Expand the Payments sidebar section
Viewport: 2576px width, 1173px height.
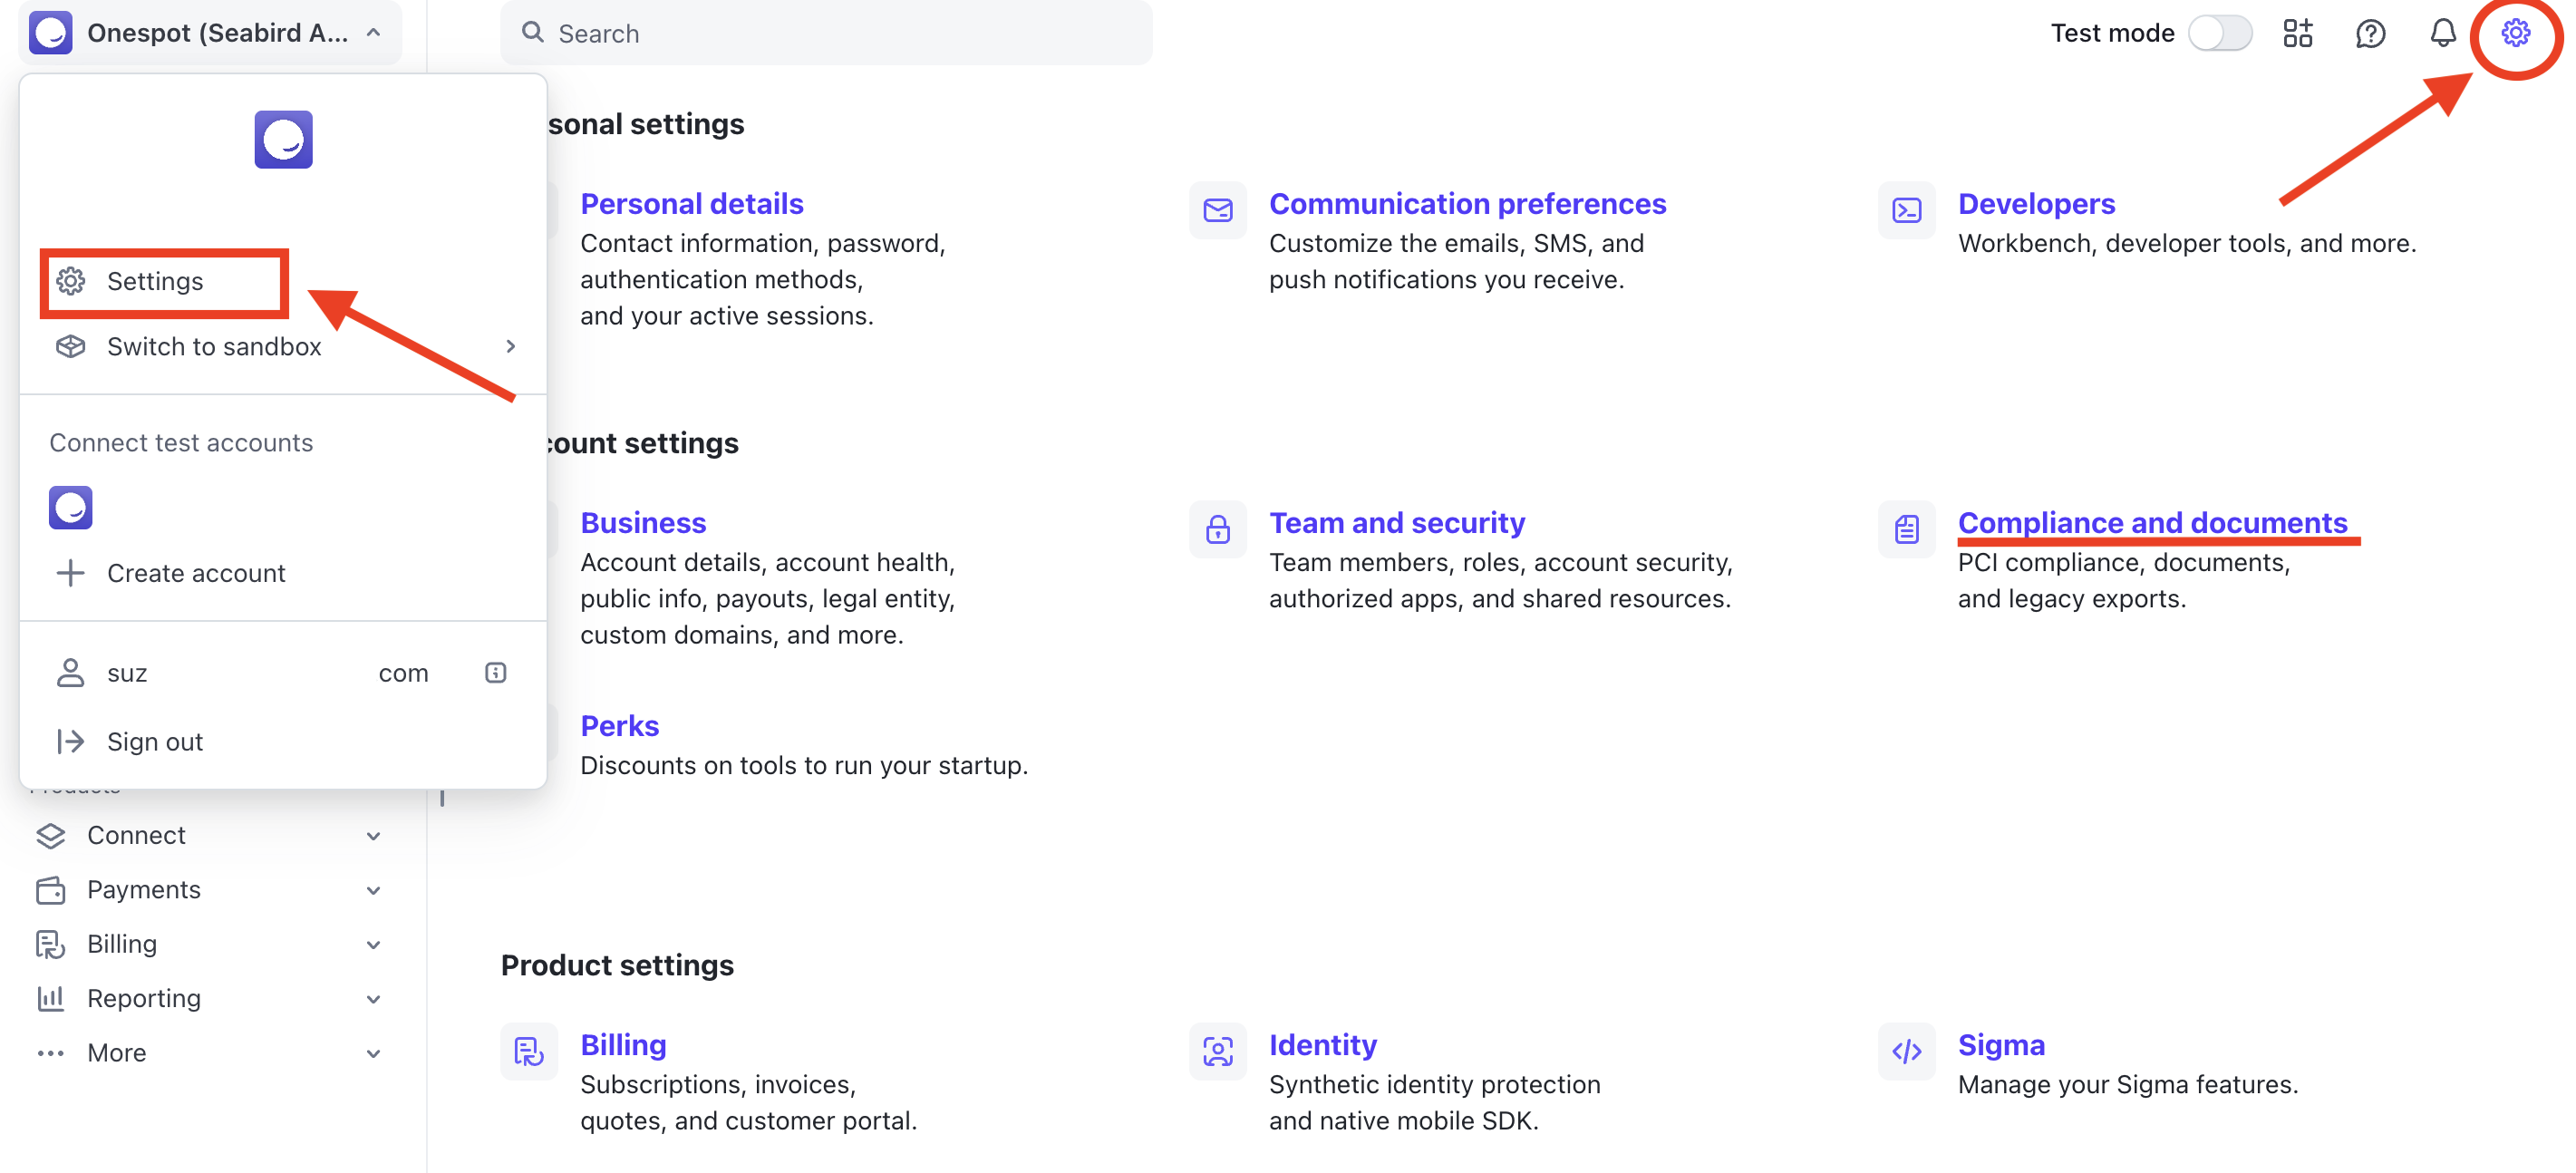210,889
